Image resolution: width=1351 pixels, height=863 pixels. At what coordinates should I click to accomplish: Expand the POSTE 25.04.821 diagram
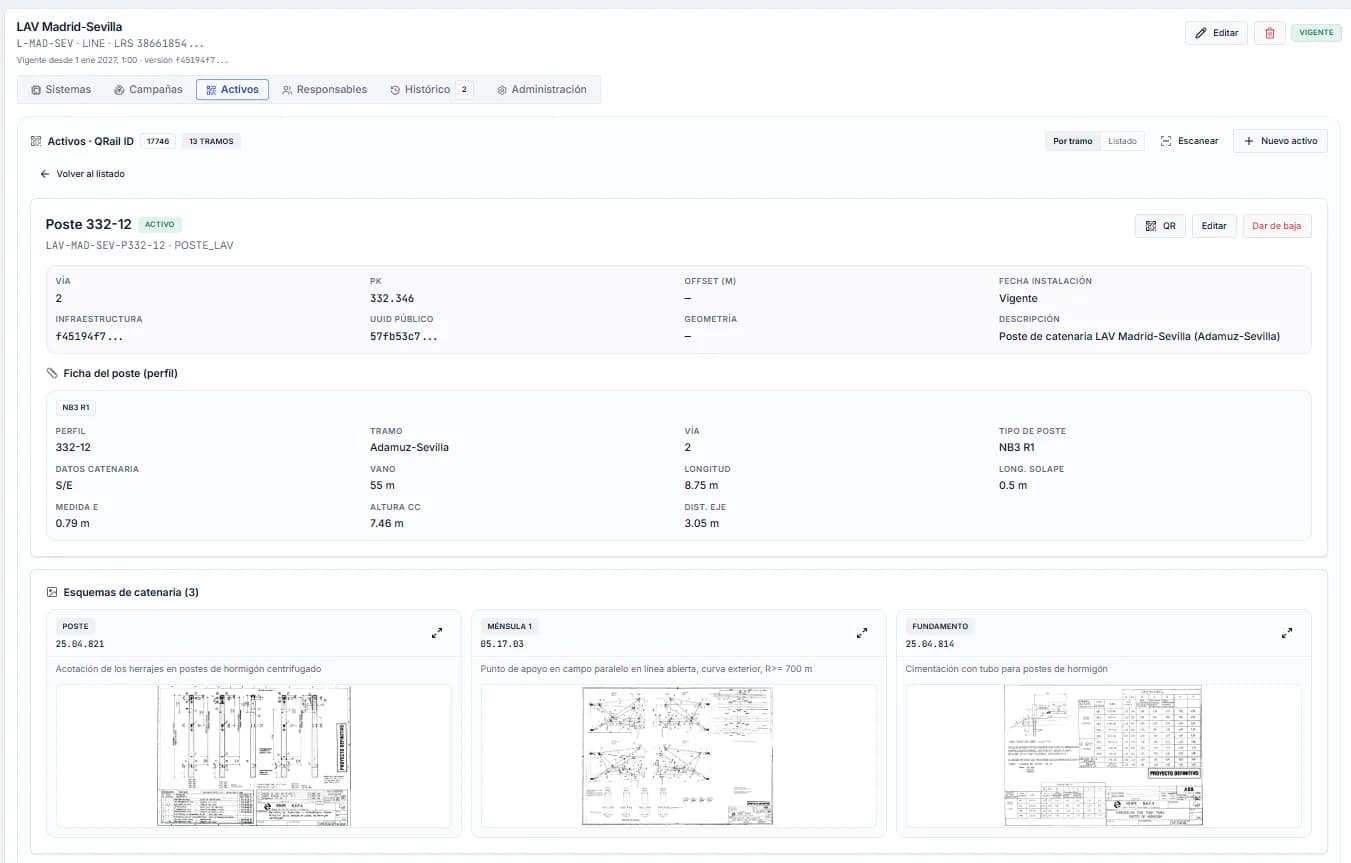[437, 633]
